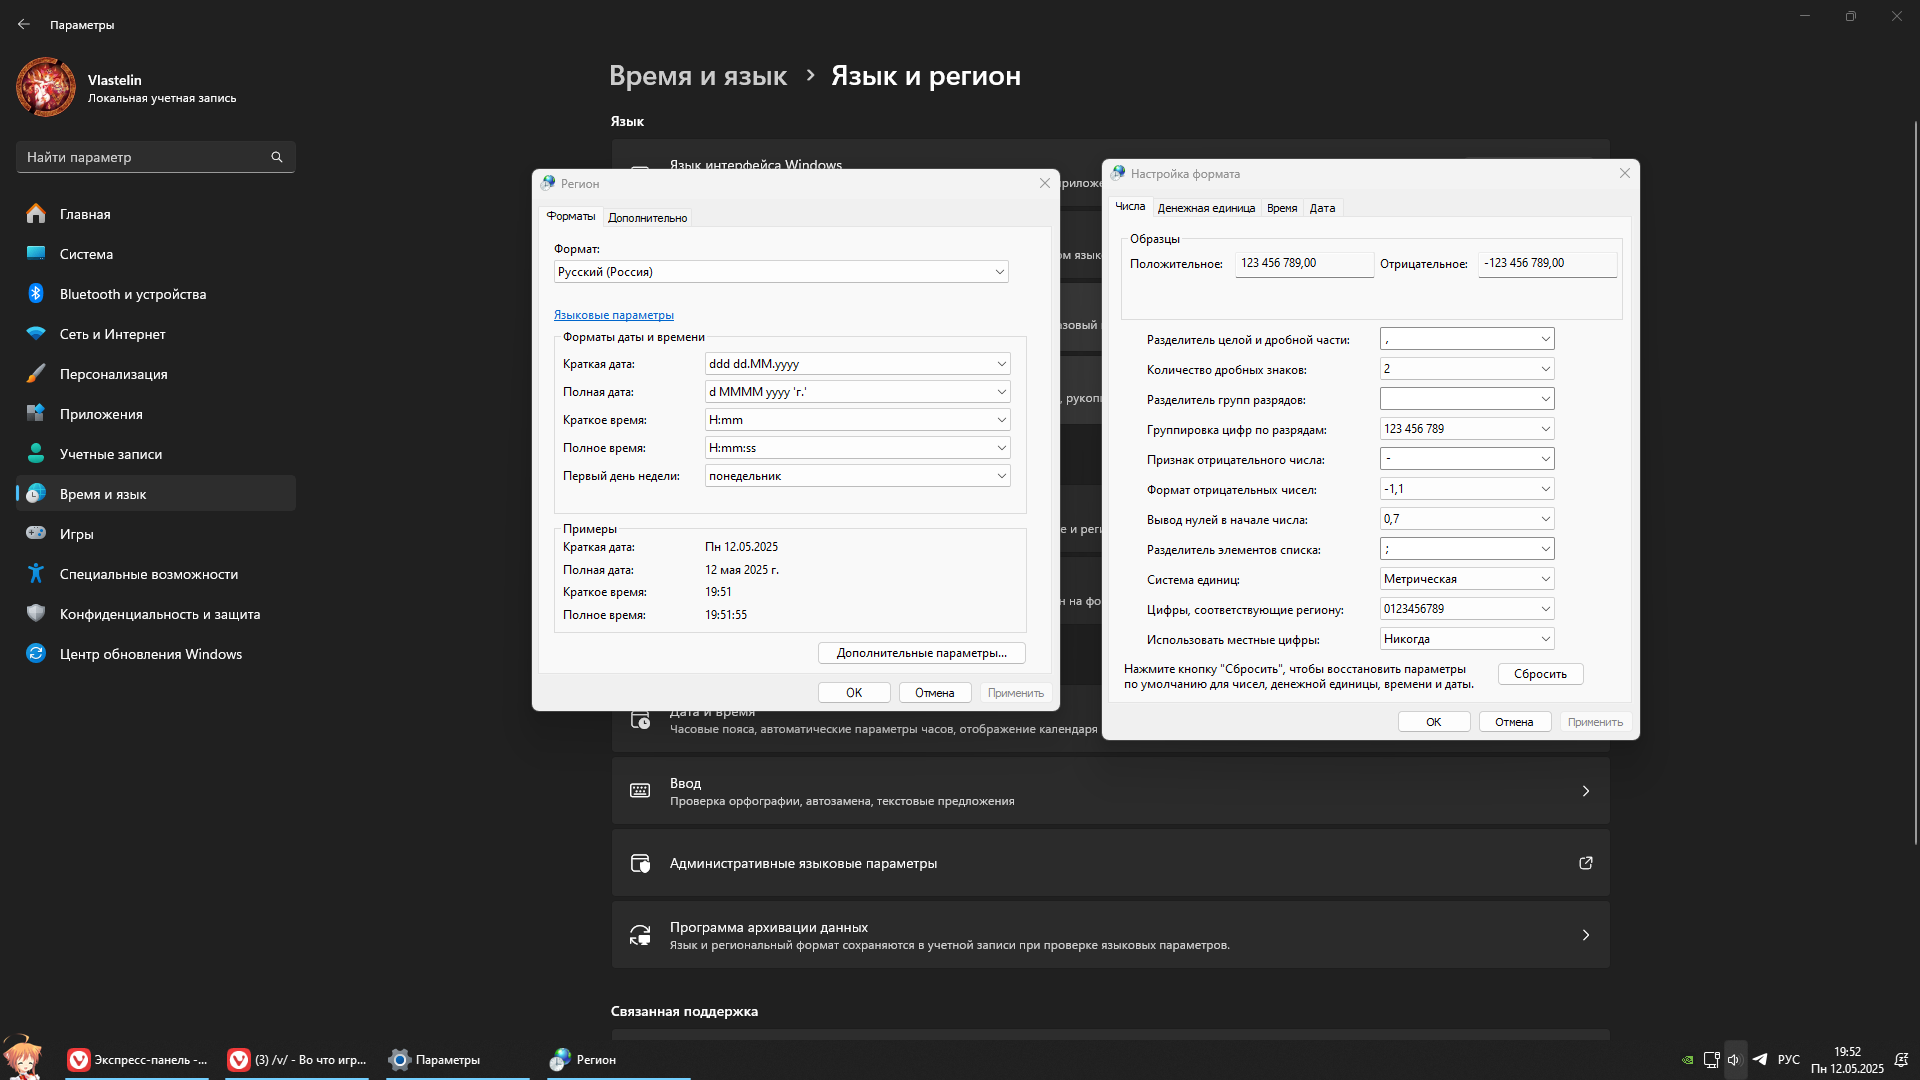Switch to Параметры taskbar gear icon
The image size is (1920, 1080).
click(x=400, y=1060)
